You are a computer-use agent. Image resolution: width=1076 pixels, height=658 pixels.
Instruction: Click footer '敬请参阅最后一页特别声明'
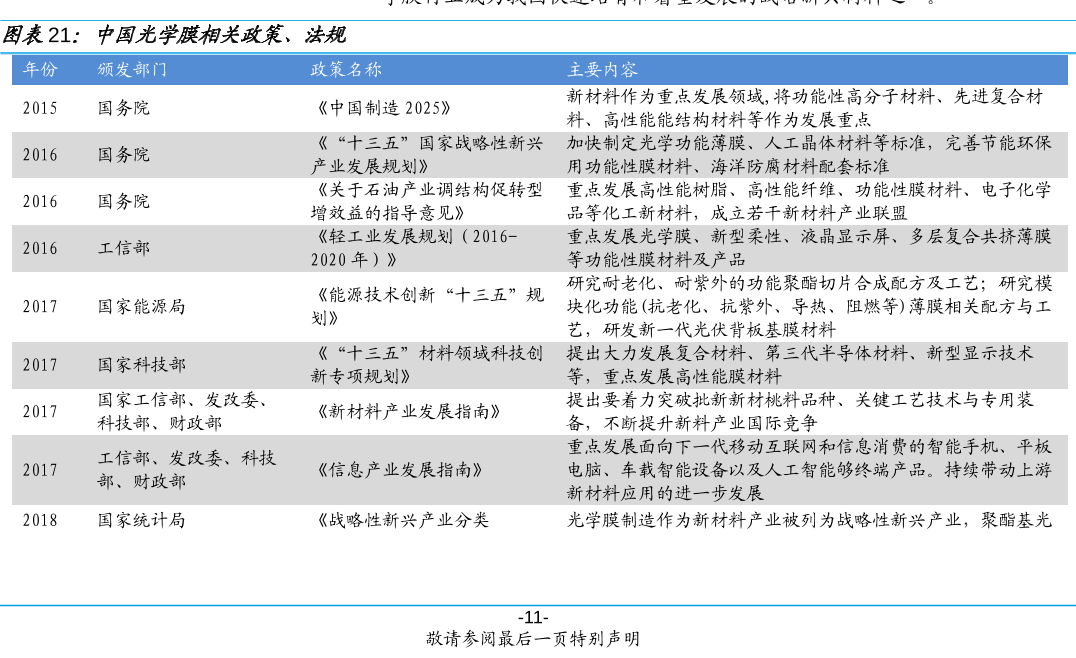pyautogui.click(x=533, y=639)
